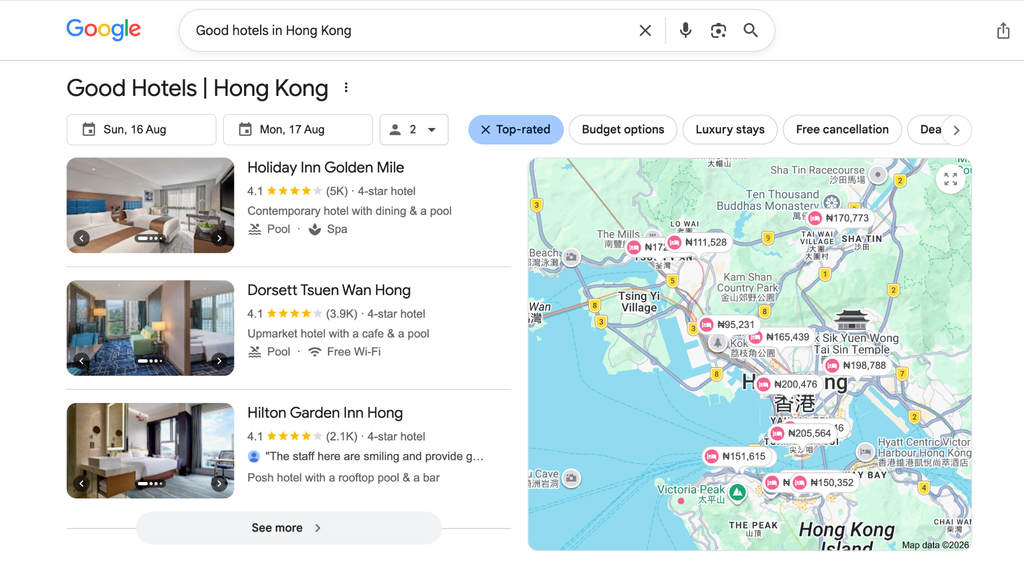This screenshot has height=582, width=1024.
Task: Open Dorsett Tsuen Wan Hong listing
Action: [x=328, y=290]
